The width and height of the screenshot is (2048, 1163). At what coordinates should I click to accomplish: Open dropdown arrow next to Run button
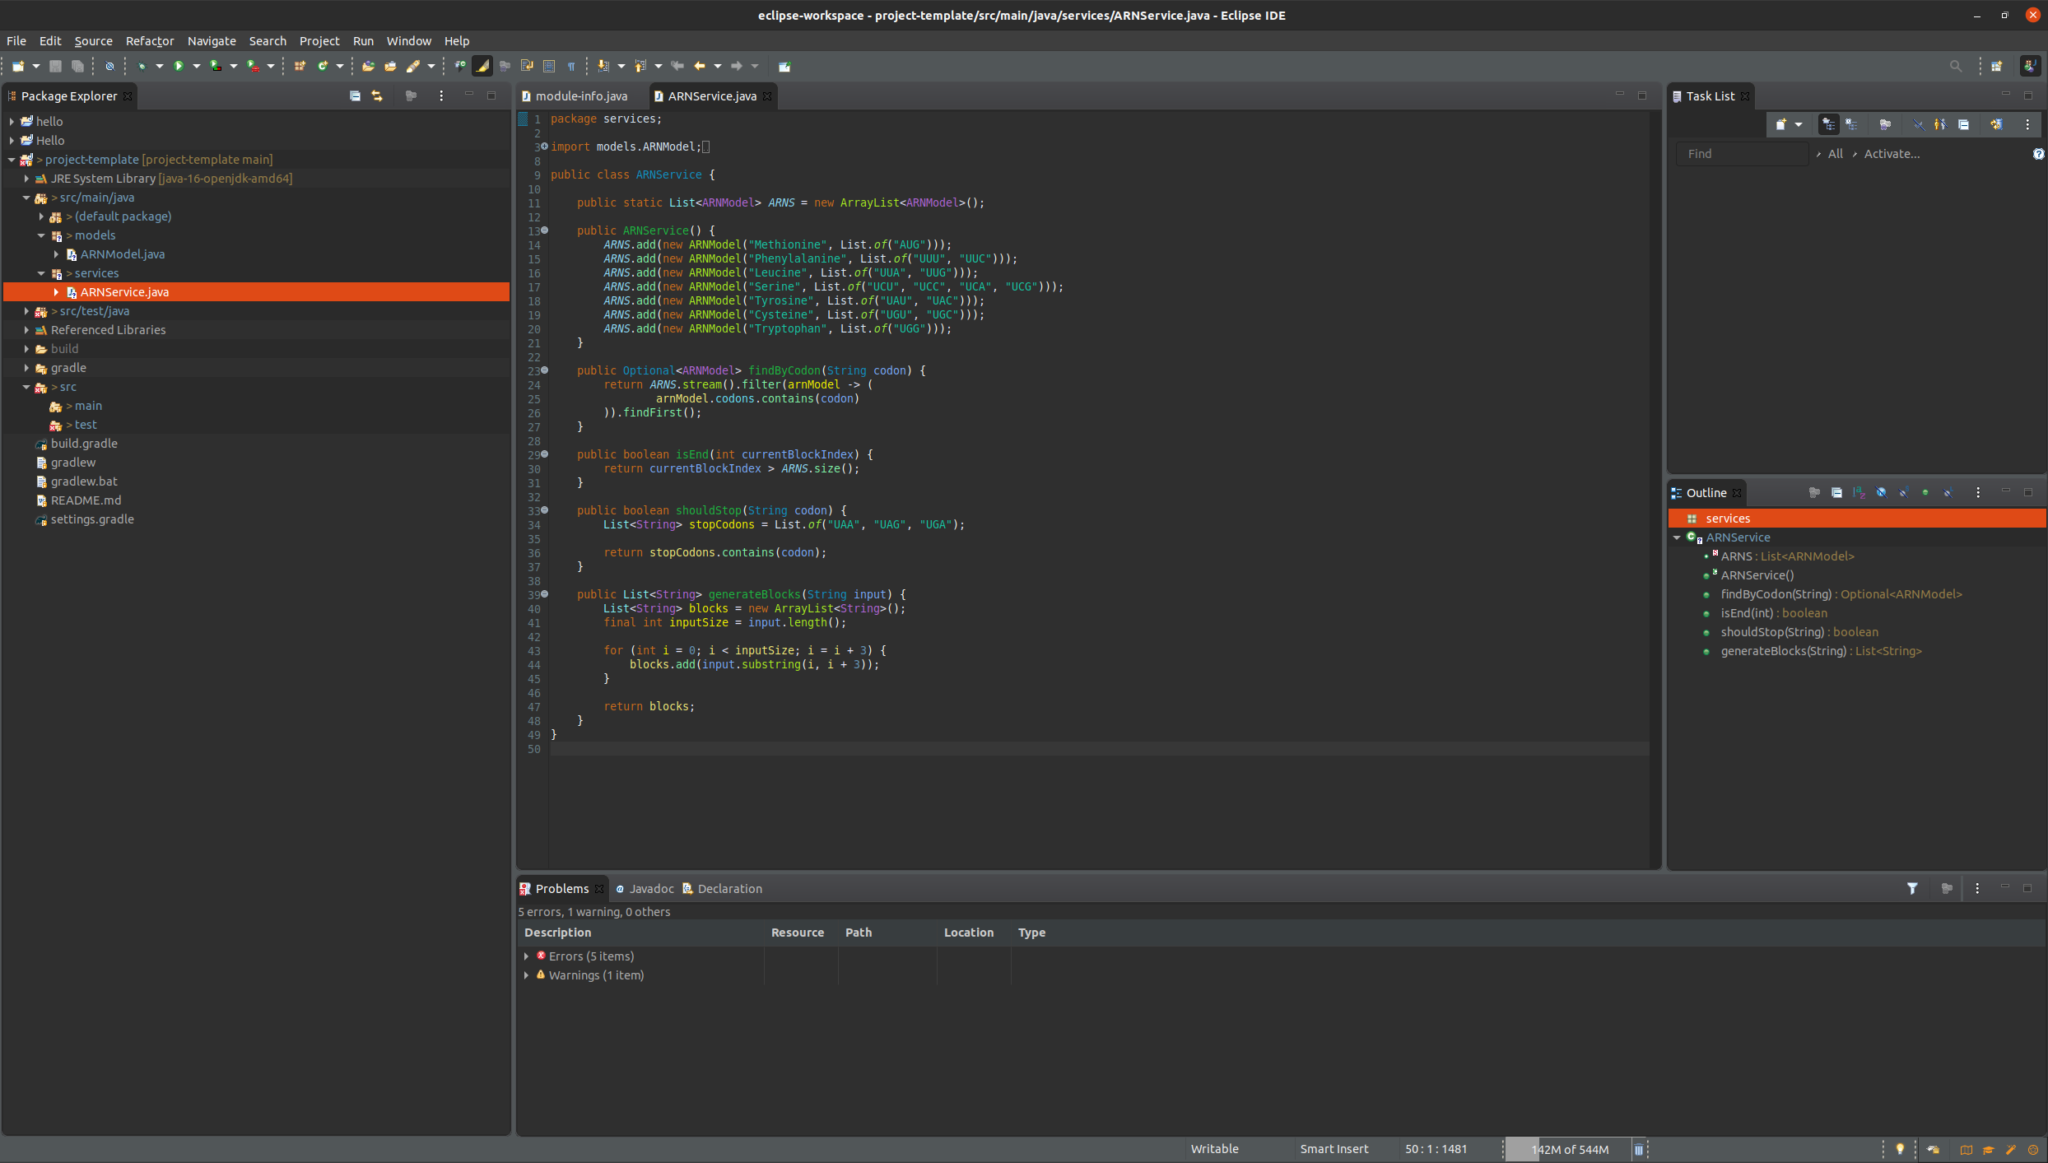pyautogui.click(x=196, y=66)
